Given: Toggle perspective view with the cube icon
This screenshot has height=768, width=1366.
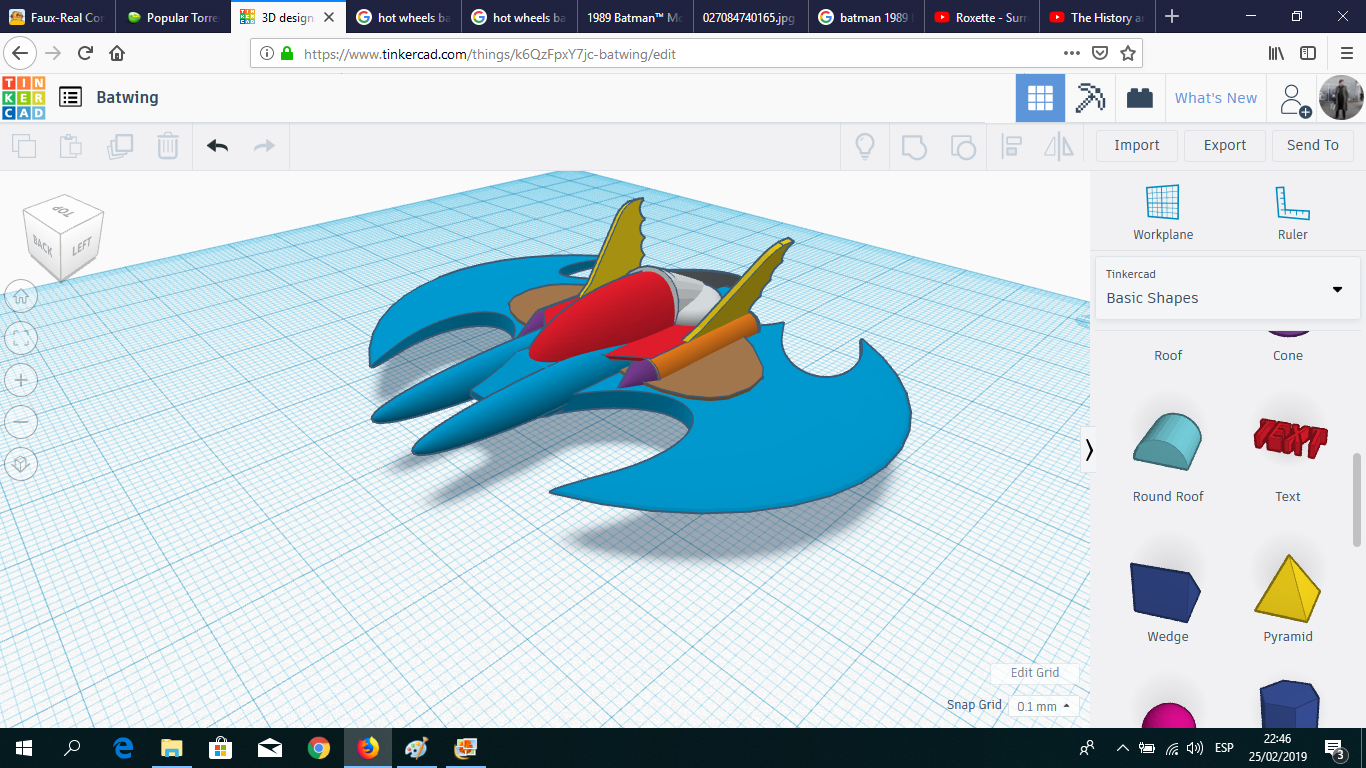Looking at the screenshot, I should 21,463.
